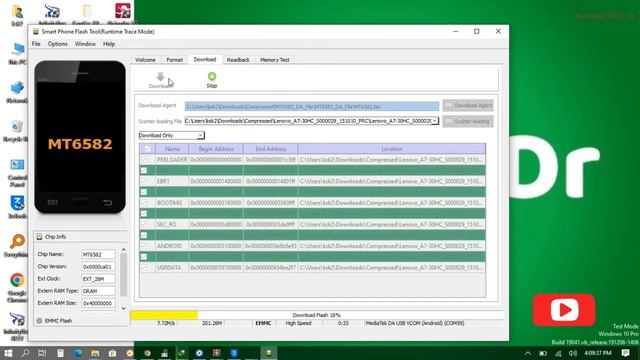The image size is (640, 360).
Task: Click the Extern RAM Size value field
Action: 98,303
